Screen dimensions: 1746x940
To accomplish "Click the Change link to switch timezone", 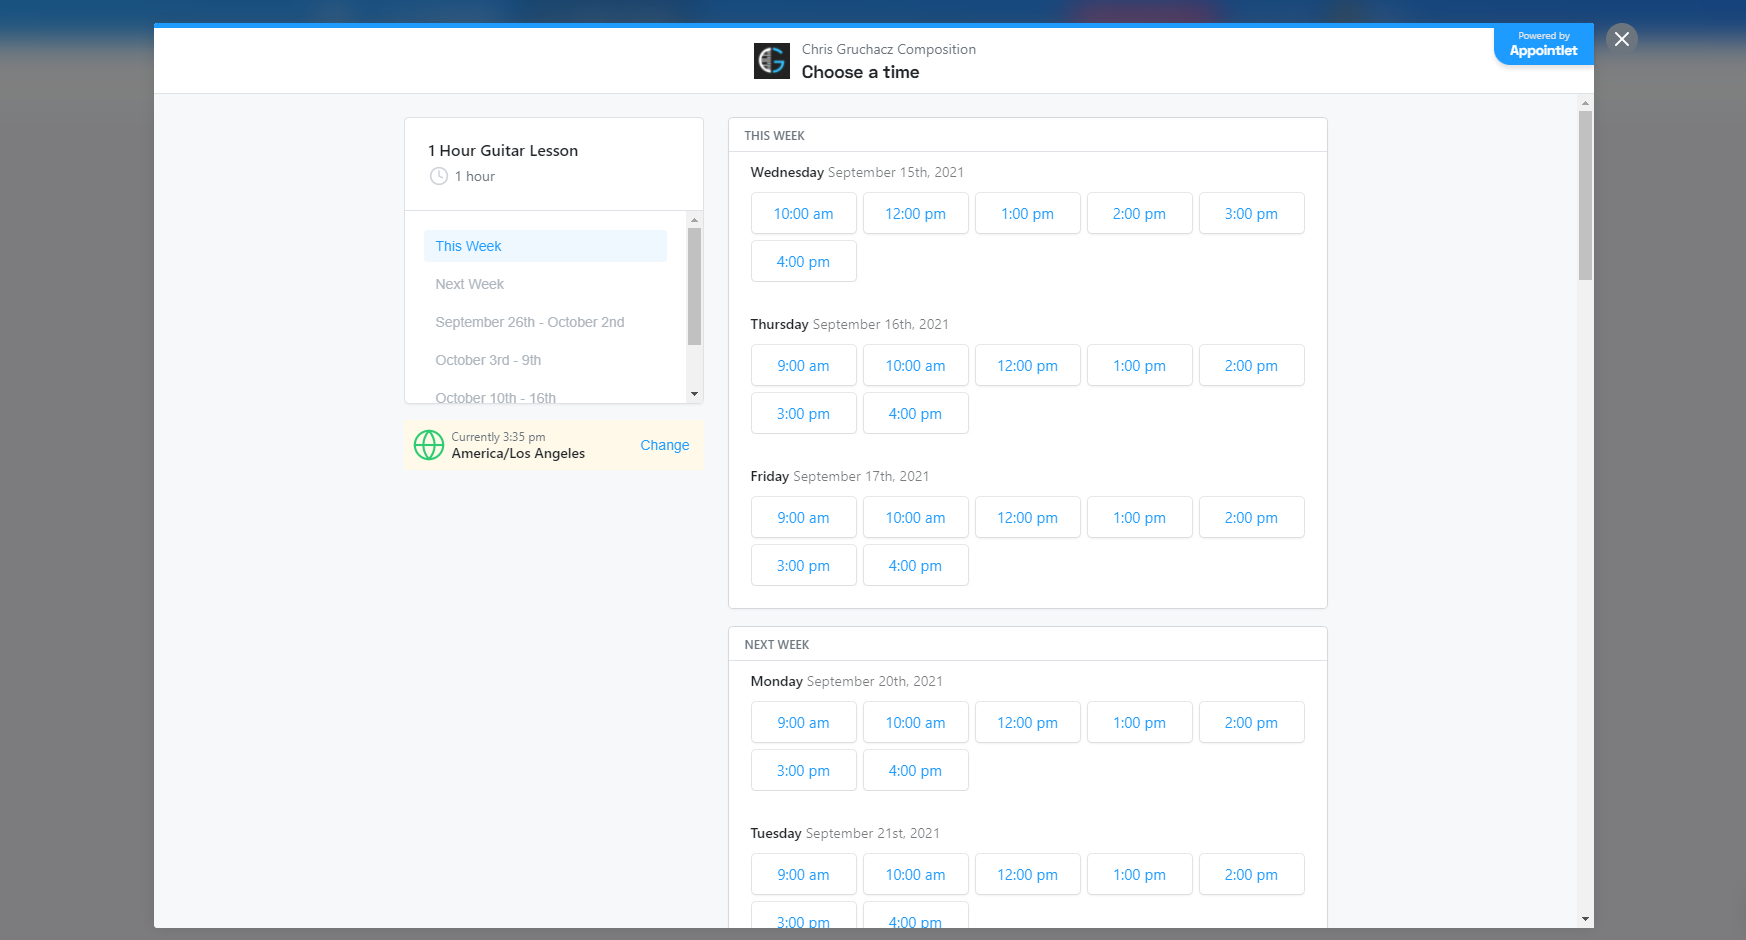I will (x=664, y=445).
